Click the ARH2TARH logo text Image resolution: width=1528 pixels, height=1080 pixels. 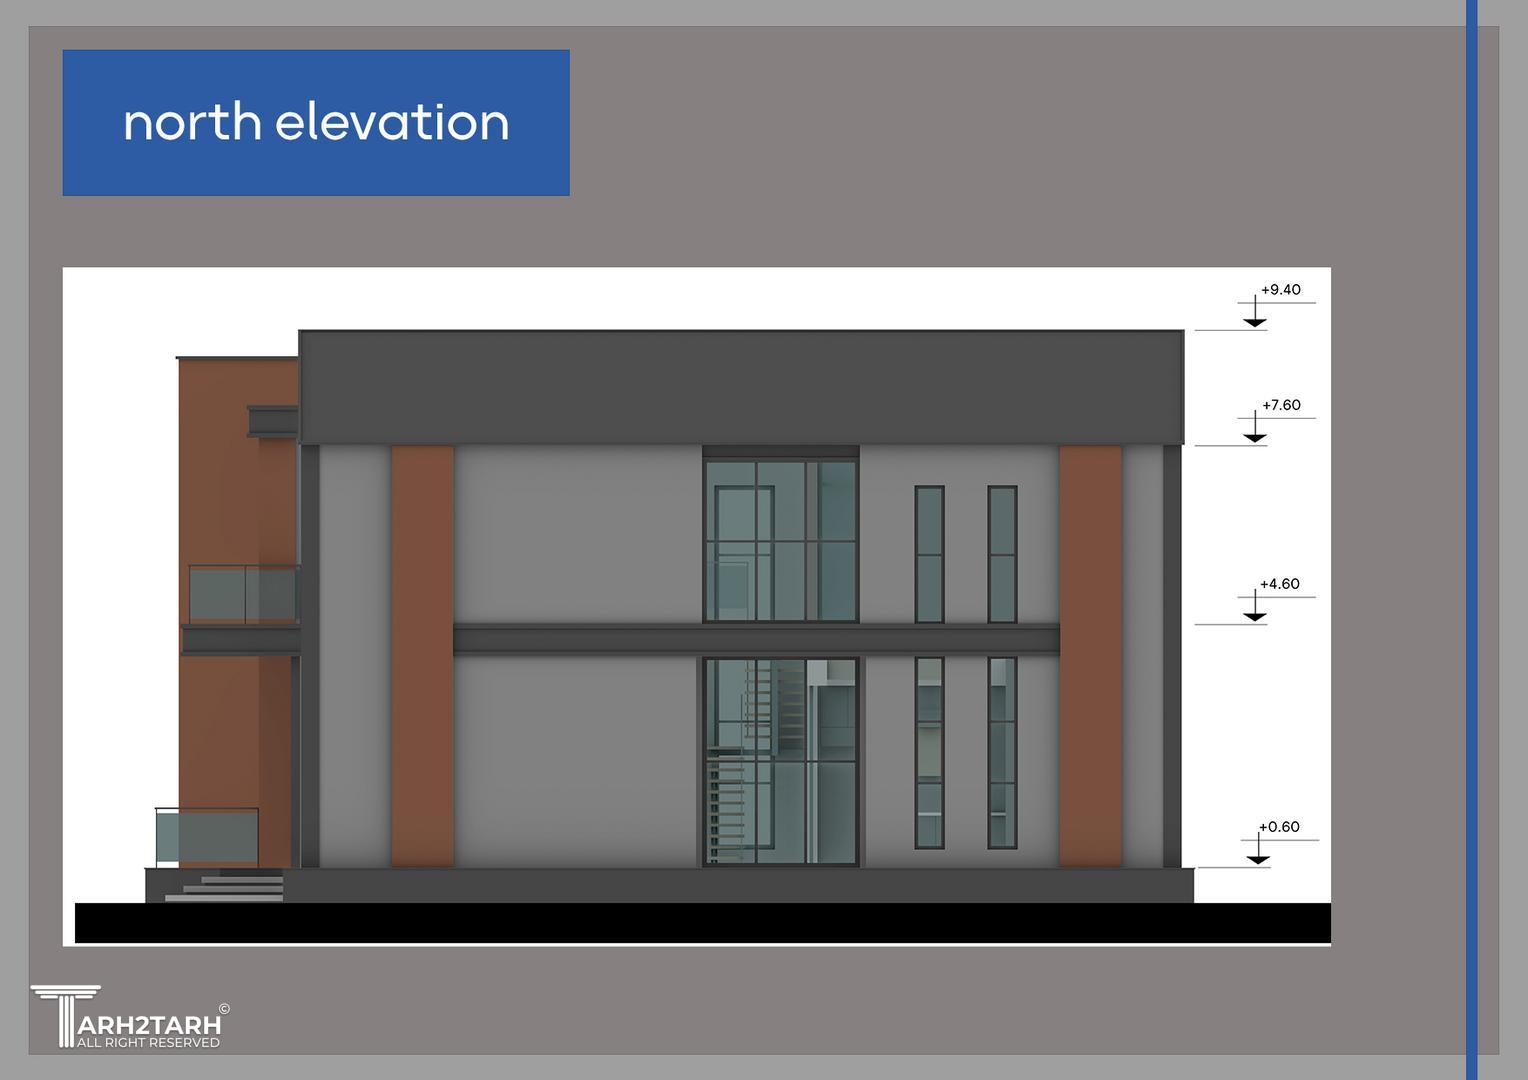point(148,1025)
